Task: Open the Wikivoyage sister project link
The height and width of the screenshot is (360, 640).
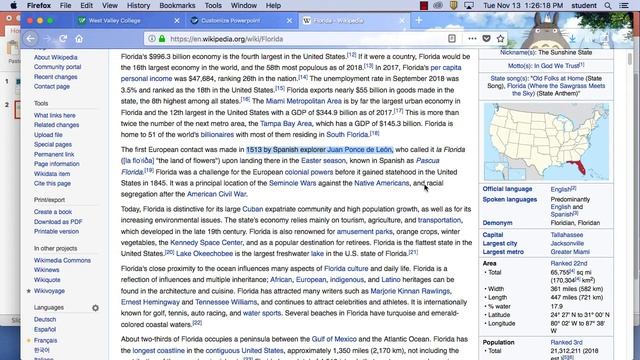Action: click(49, 291)
